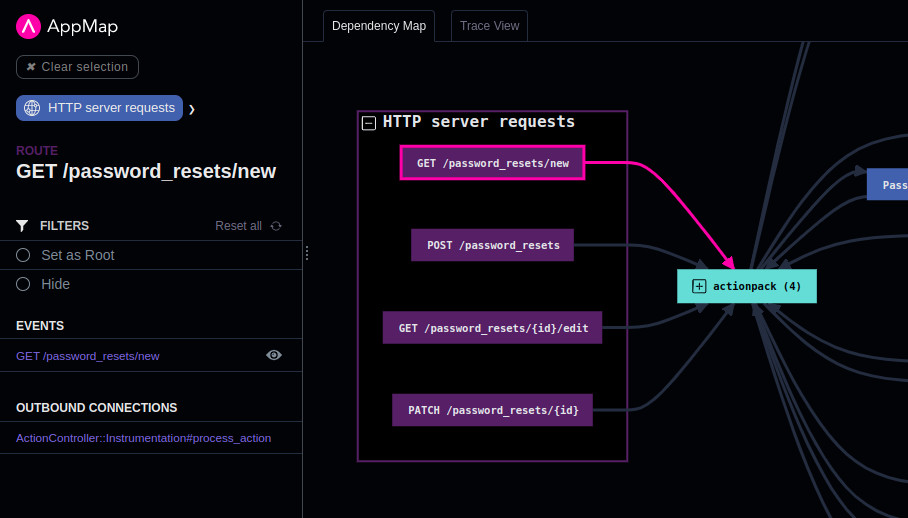This screenshot has width=908, height=518.
Task: Select the partially visible blue Pass node
Action: click(887, 185)
